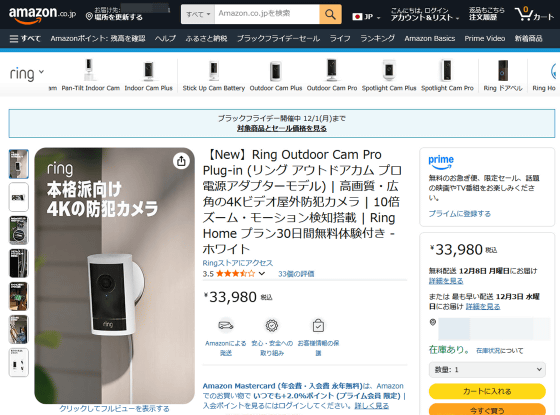Open ライフ navigation item
Screen dimensions: 560x415
[340, 39]
